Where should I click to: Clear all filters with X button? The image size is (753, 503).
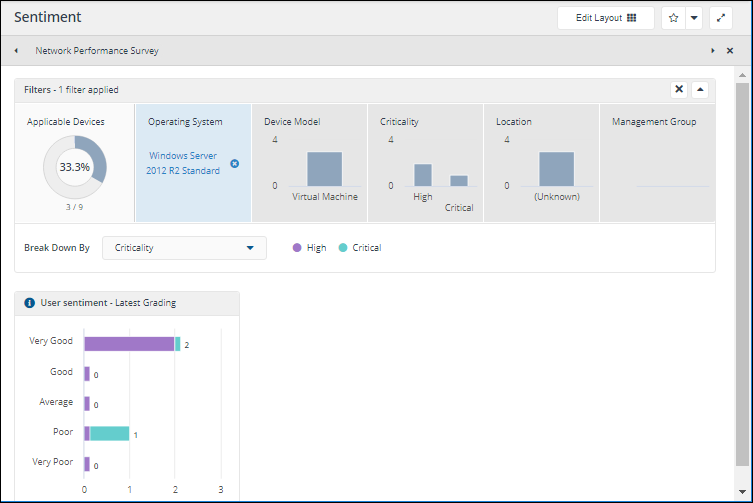679,89
